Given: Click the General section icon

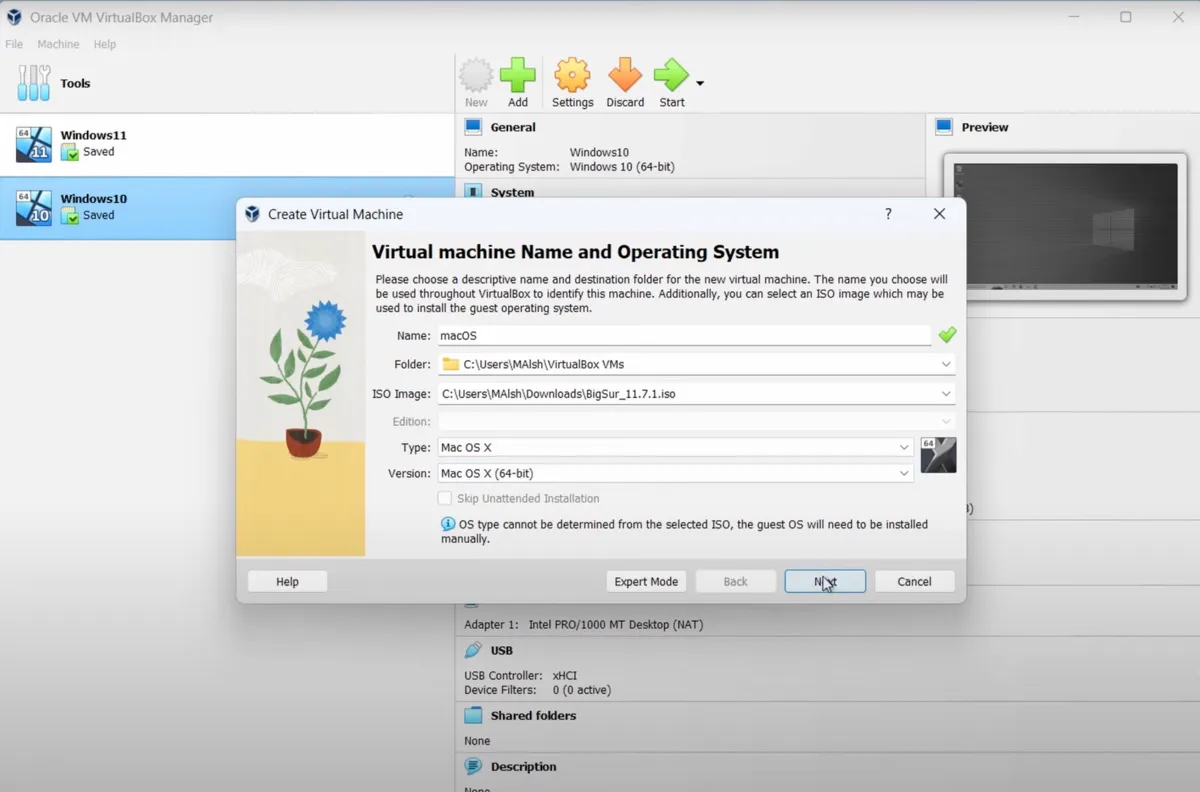Looking at the screenshot, I should pos(473,127).
